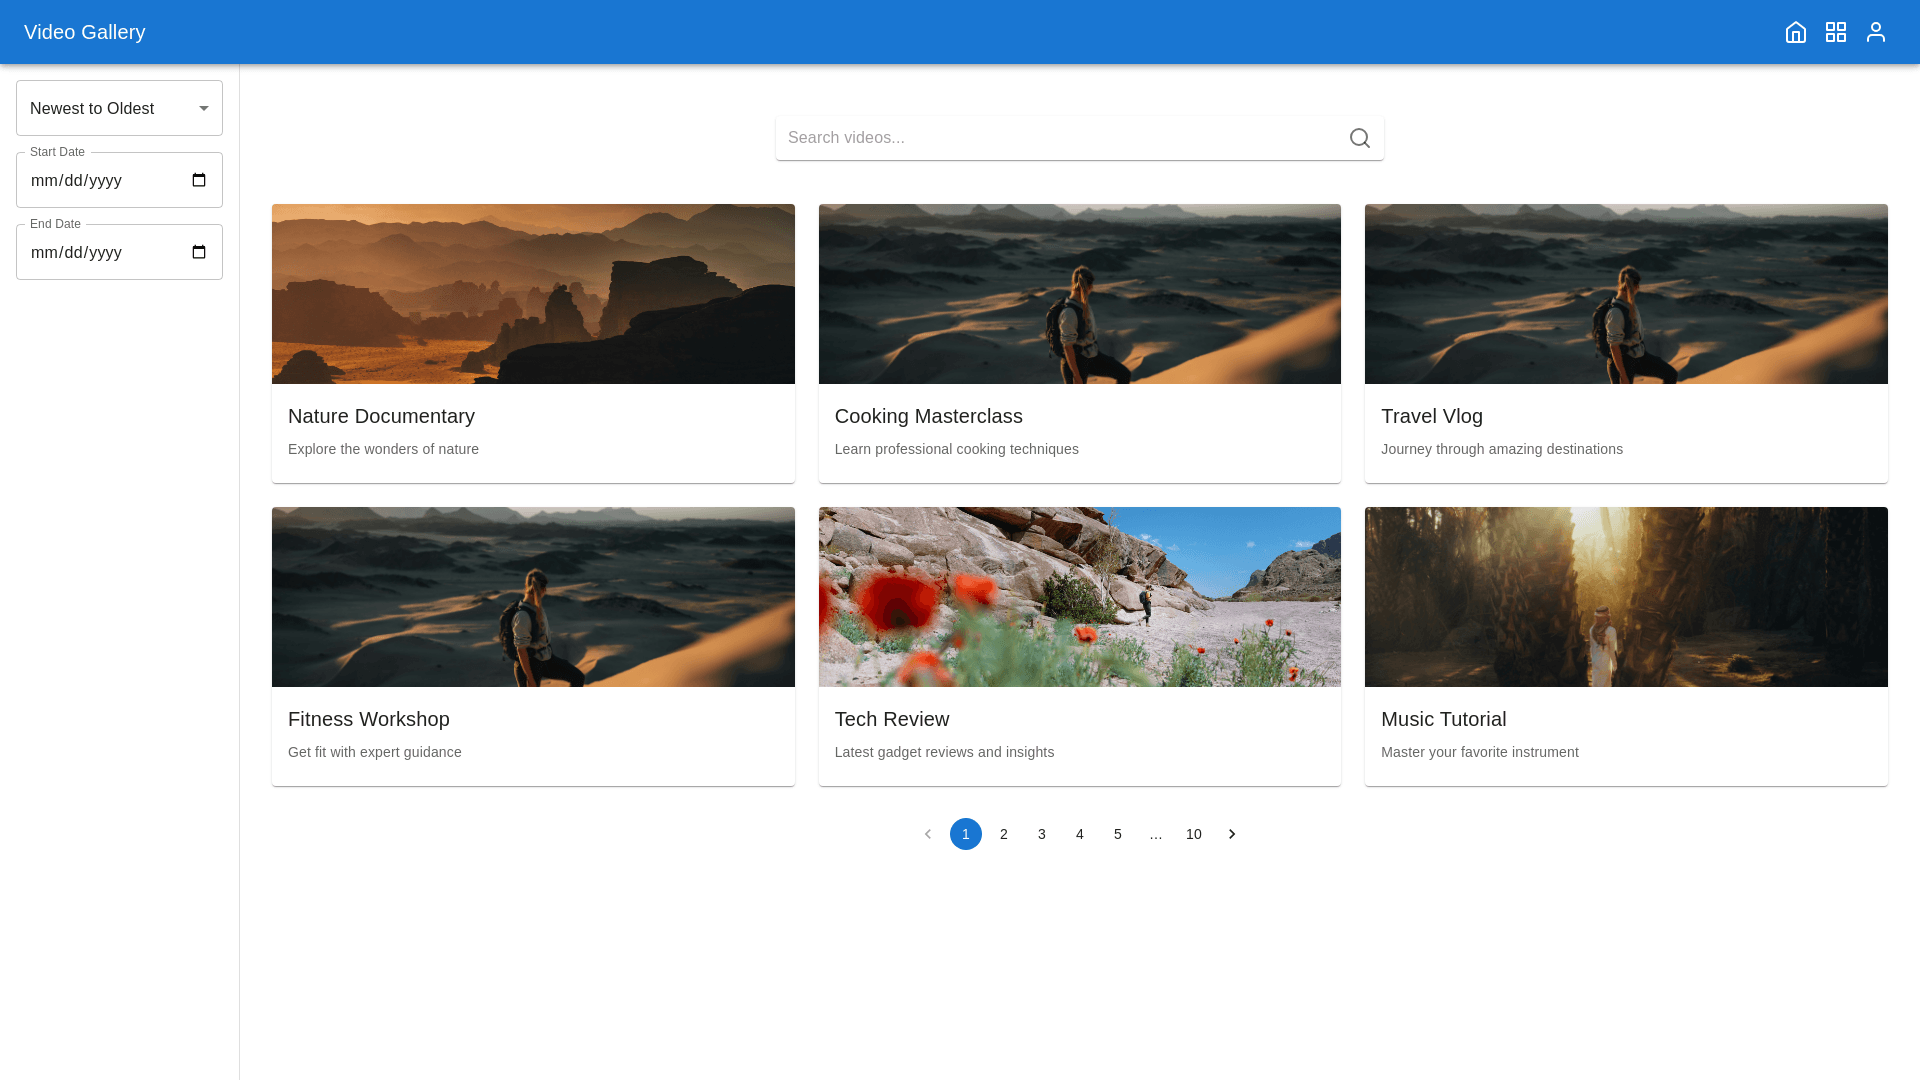Jump to page 10
Viewport: 1920px width, 1080px height.
pos(1193,834)
